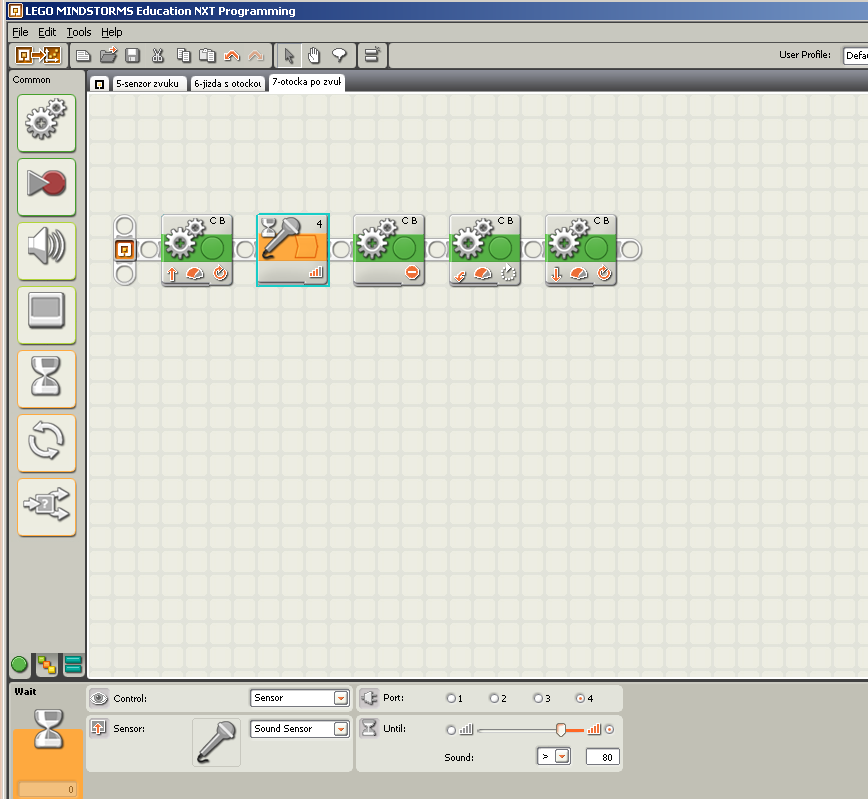868x799 pixels.
Task: Open the Edit menu
Action: coord(47,32)
